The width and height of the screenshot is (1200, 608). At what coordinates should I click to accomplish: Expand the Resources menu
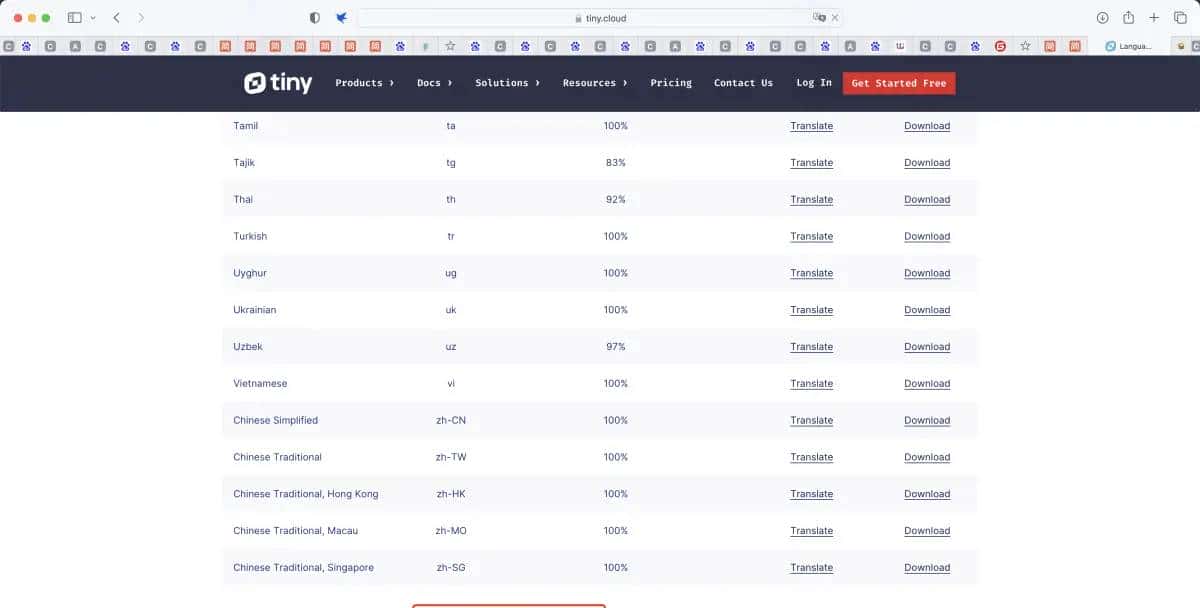pos(595,83)
